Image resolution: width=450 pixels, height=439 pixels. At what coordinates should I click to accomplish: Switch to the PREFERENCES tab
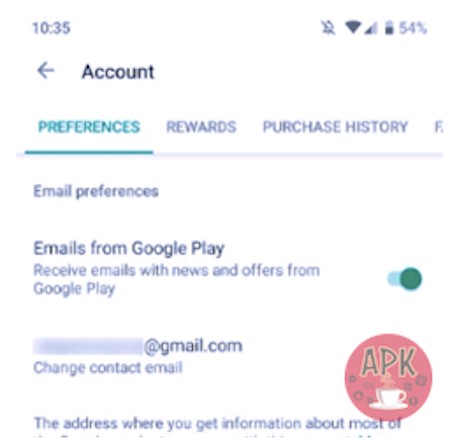coord(89,127)
